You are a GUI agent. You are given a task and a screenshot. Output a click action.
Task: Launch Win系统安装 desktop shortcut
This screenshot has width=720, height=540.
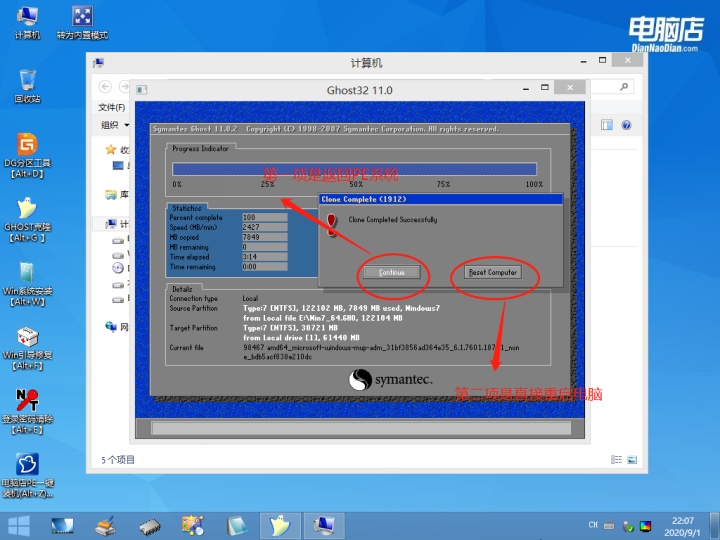[x=27, y=284]
